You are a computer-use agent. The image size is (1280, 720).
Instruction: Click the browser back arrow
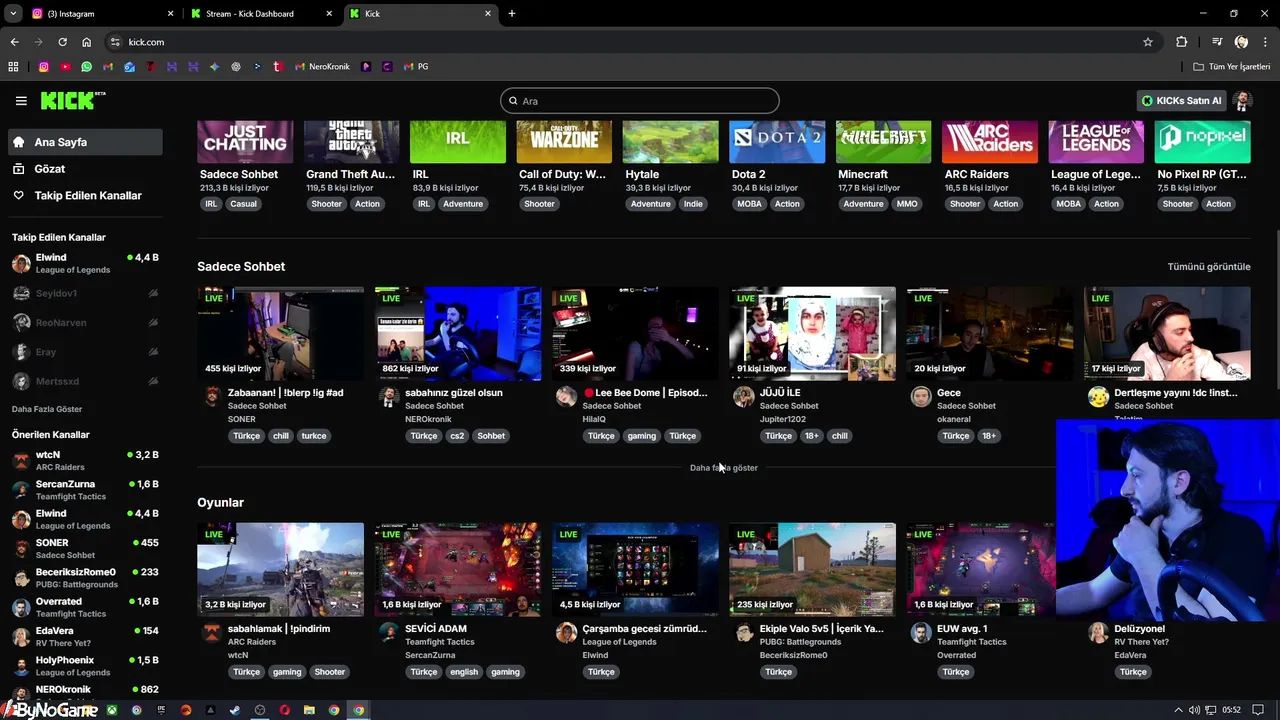(x=14, y=42)
